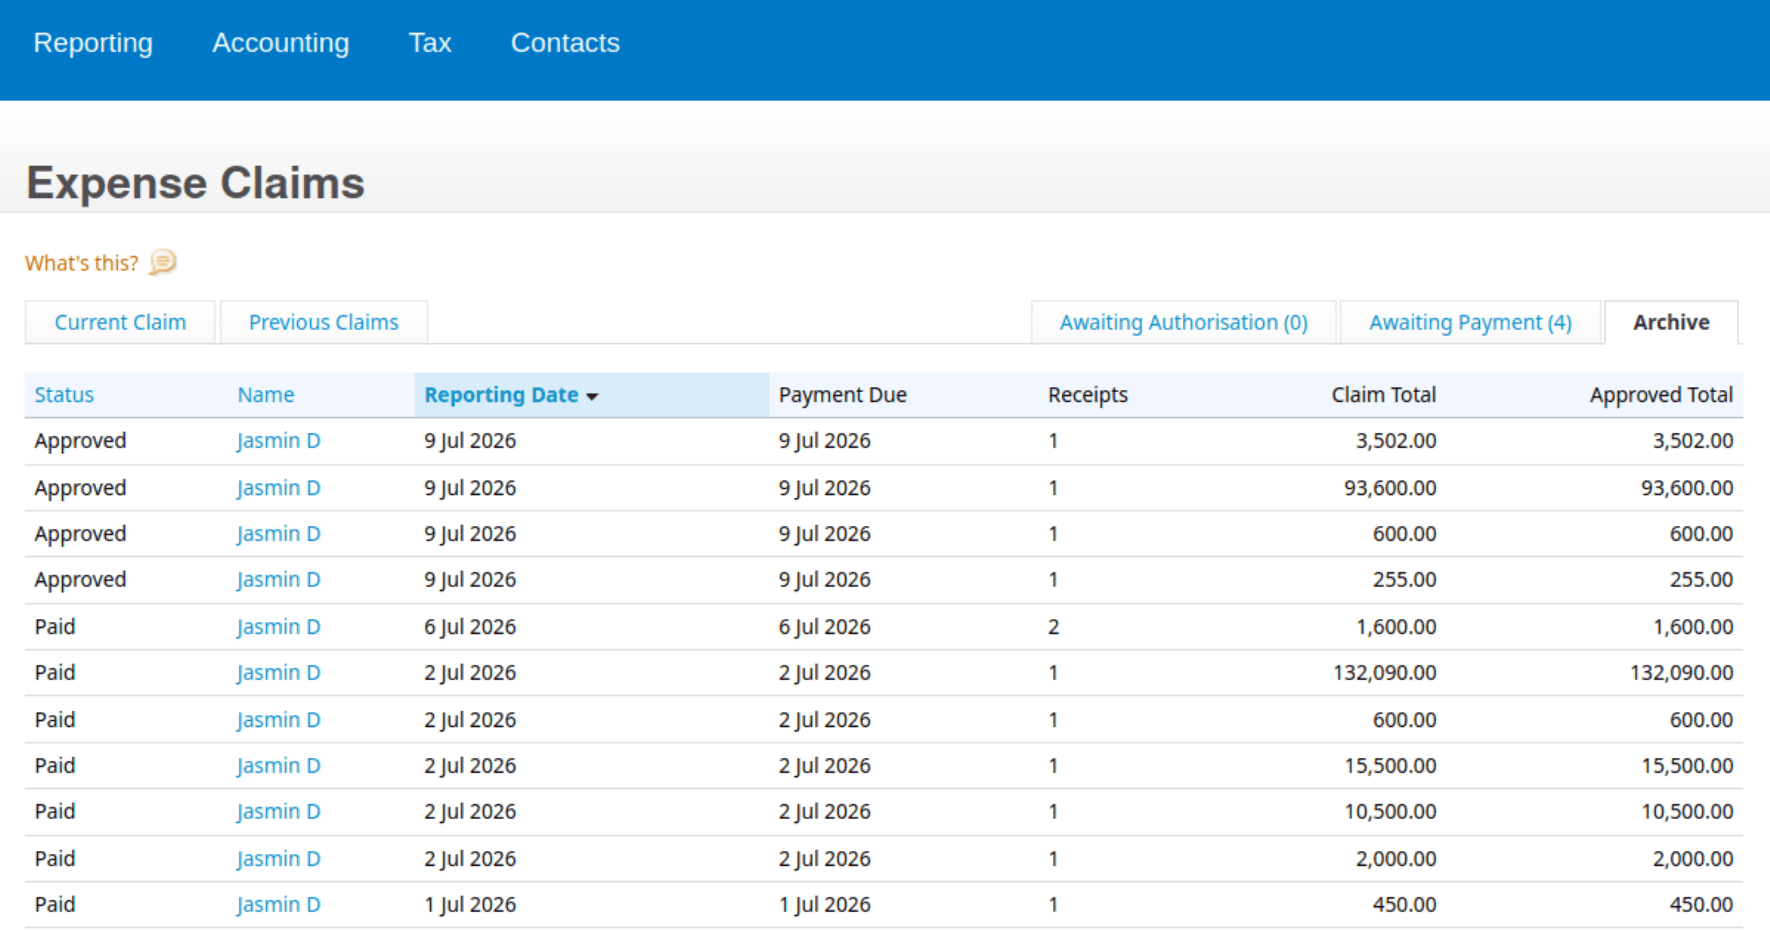
Task: Click the What's this? link
Action: click(x=82, y=263)
